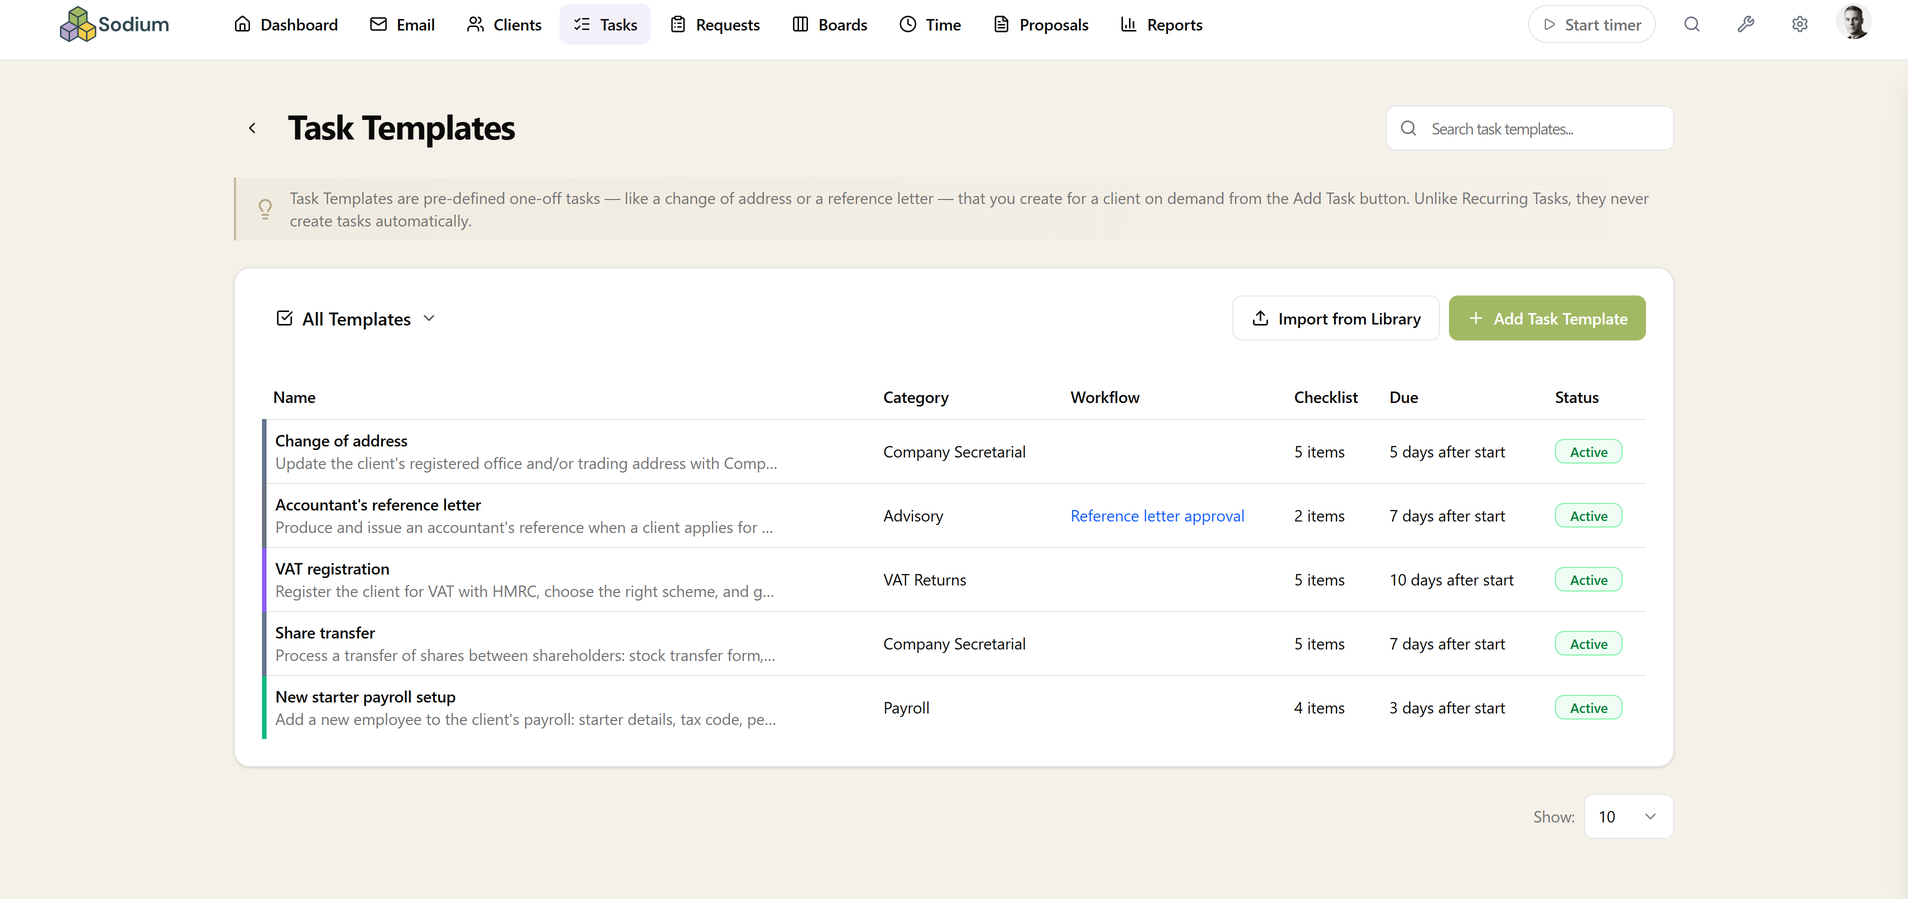Click Company Secretarial in Share transfer row
The image size is (1919, 899).
tap(954, 644)
